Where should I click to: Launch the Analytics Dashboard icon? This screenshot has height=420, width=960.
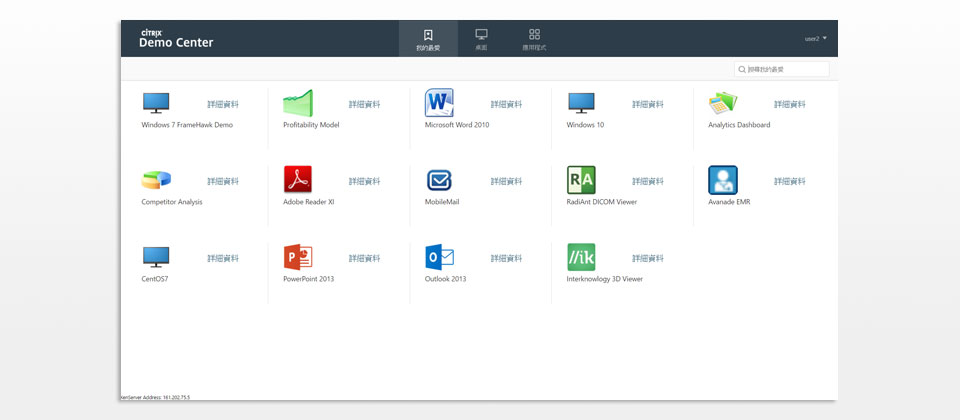point(723,102)
